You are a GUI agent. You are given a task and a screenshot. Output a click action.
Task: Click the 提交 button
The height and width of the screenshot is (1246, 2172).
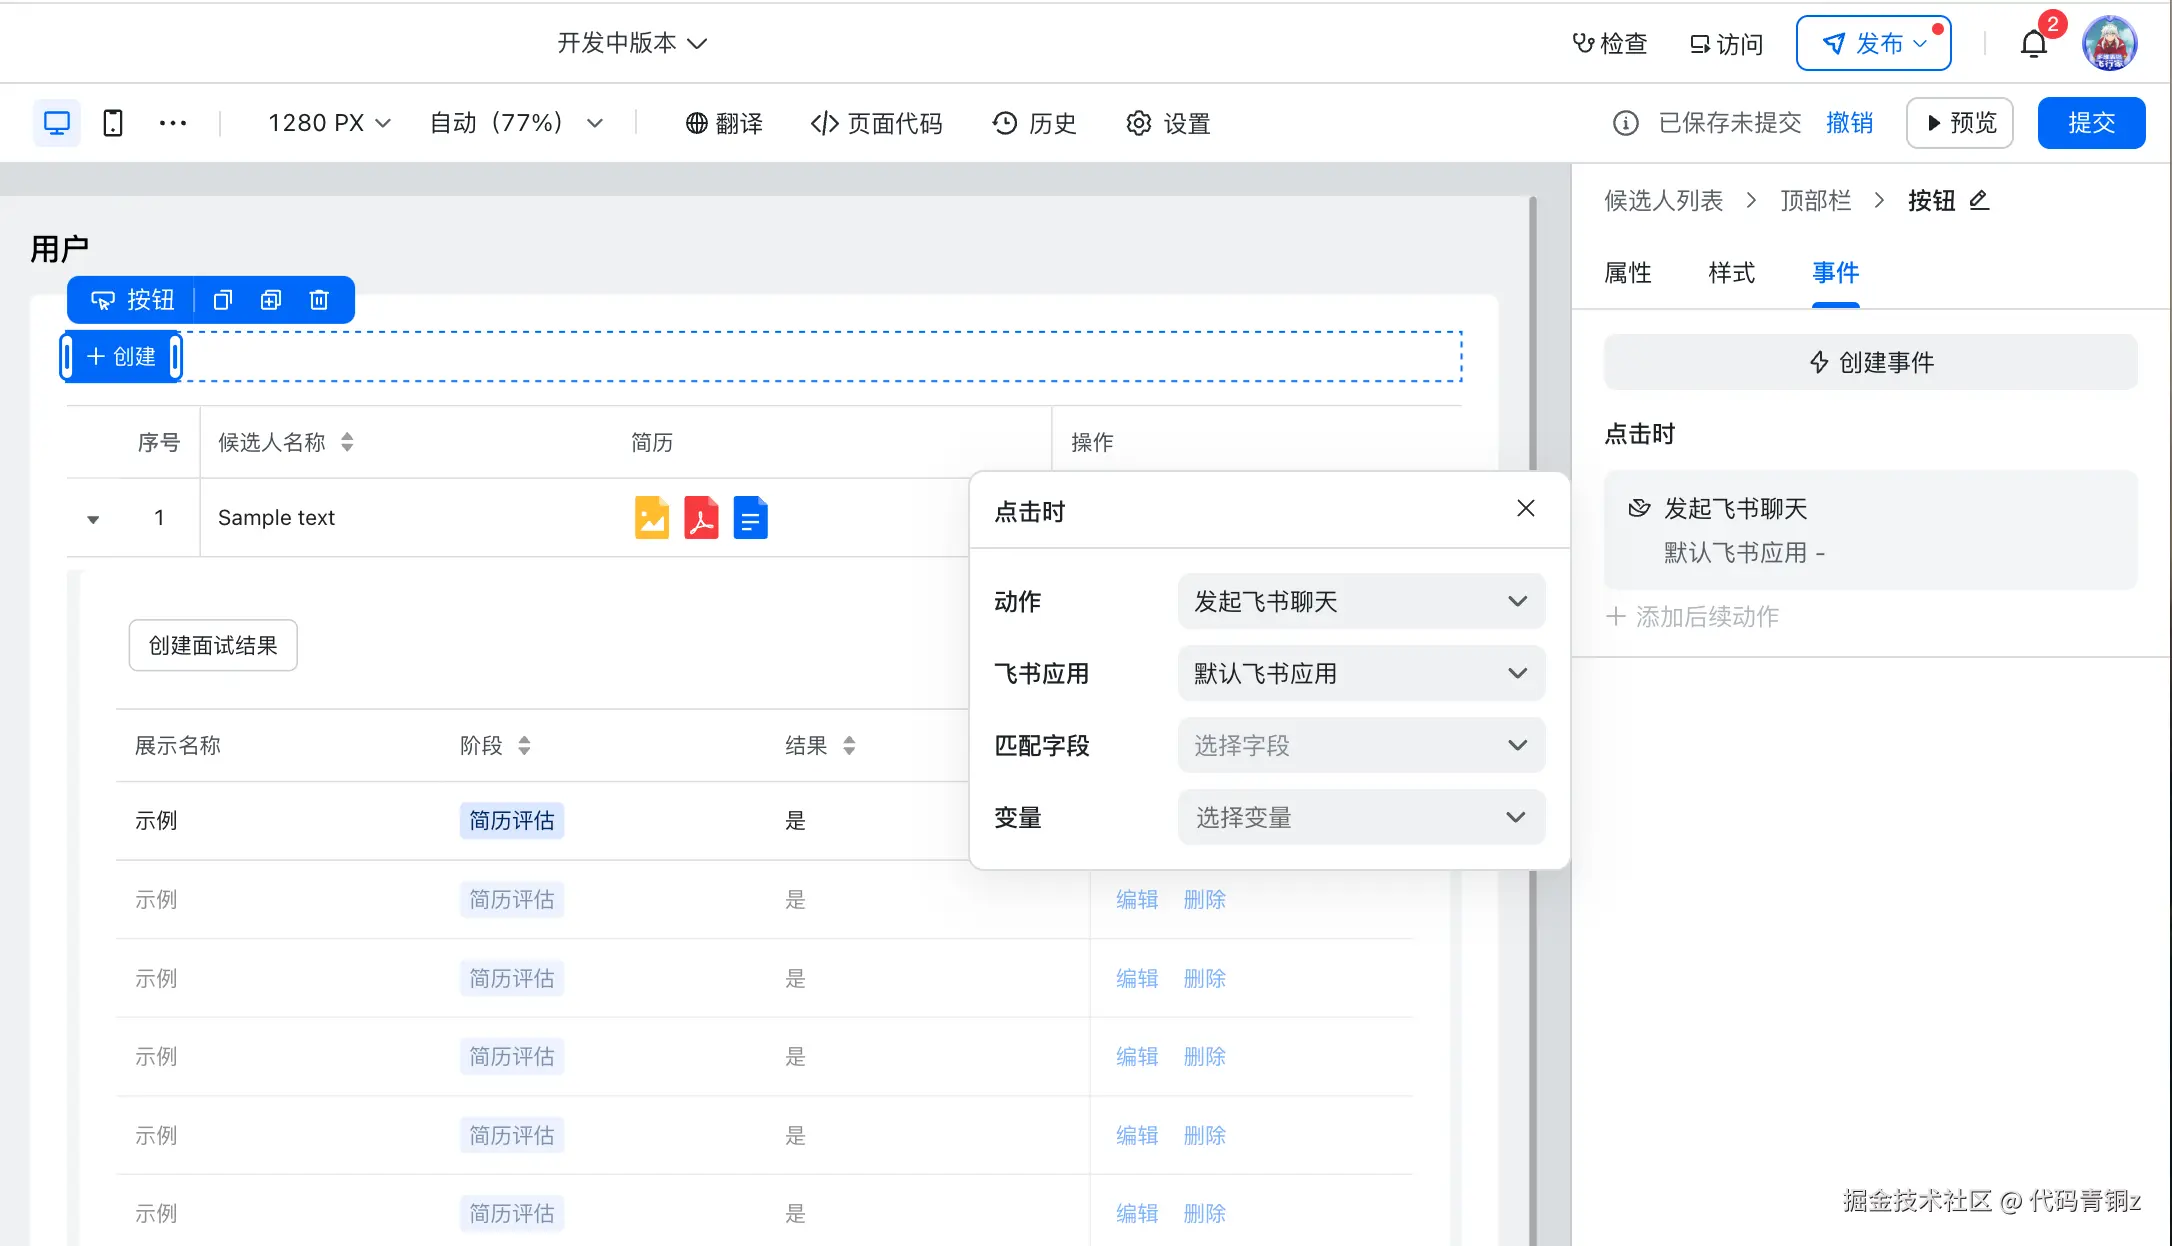[2091, 123]
